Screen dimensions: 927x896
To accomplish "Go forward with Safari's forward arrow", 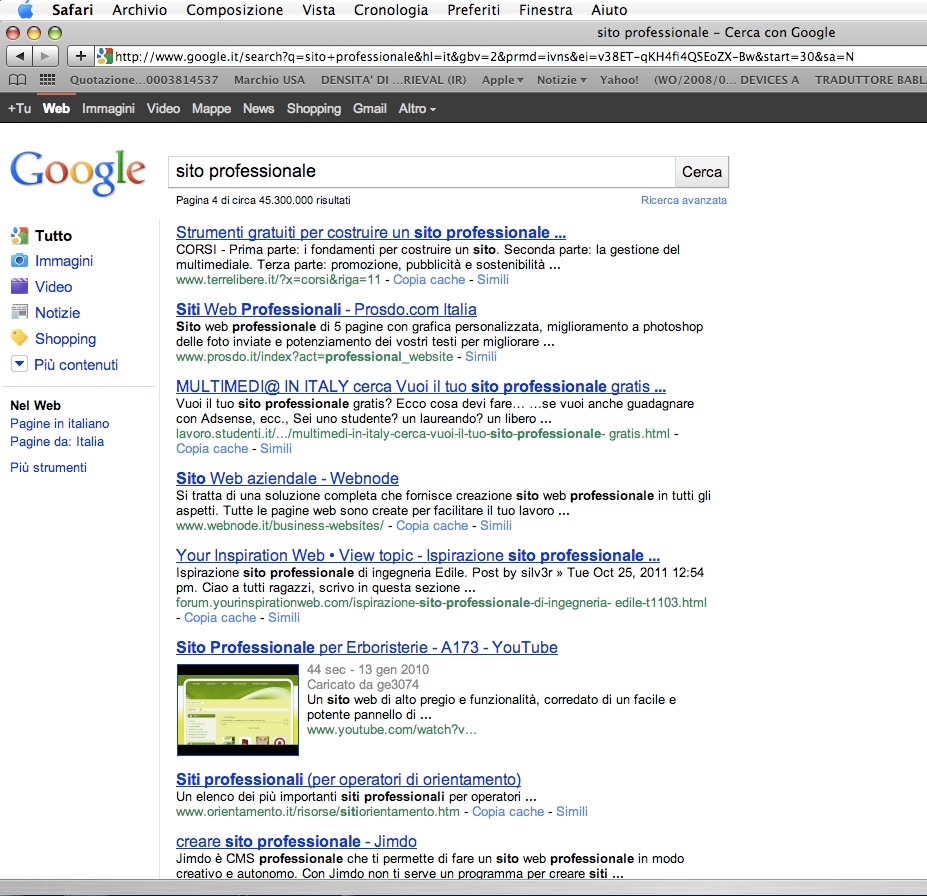I will 46,56.
